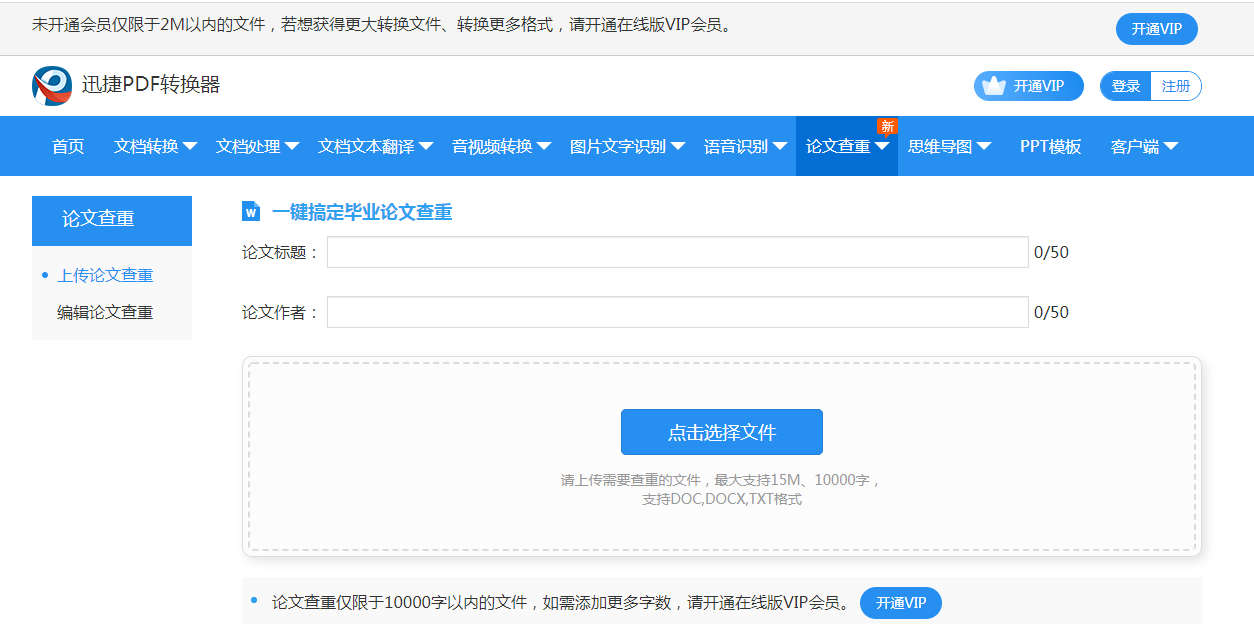Open the 图片文字识别 menu item

coord(618,146)
